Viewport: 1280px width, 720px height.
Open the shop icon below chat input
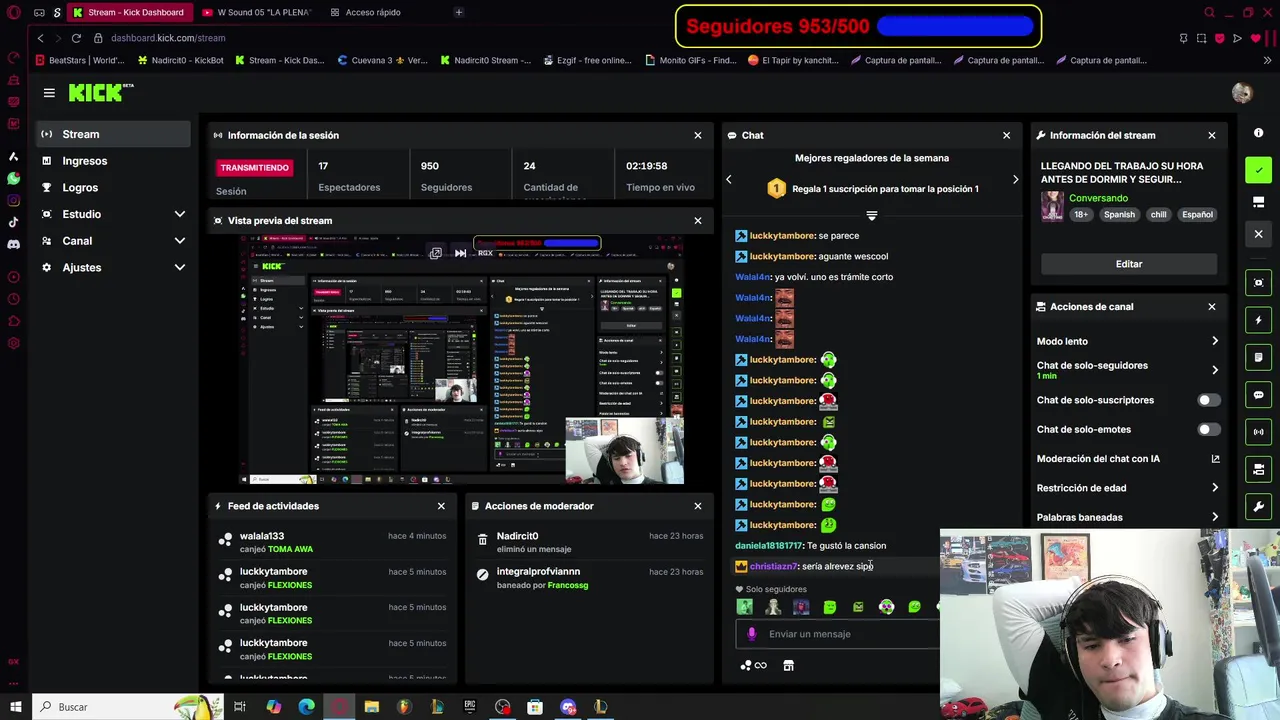[x=788, y=665]
